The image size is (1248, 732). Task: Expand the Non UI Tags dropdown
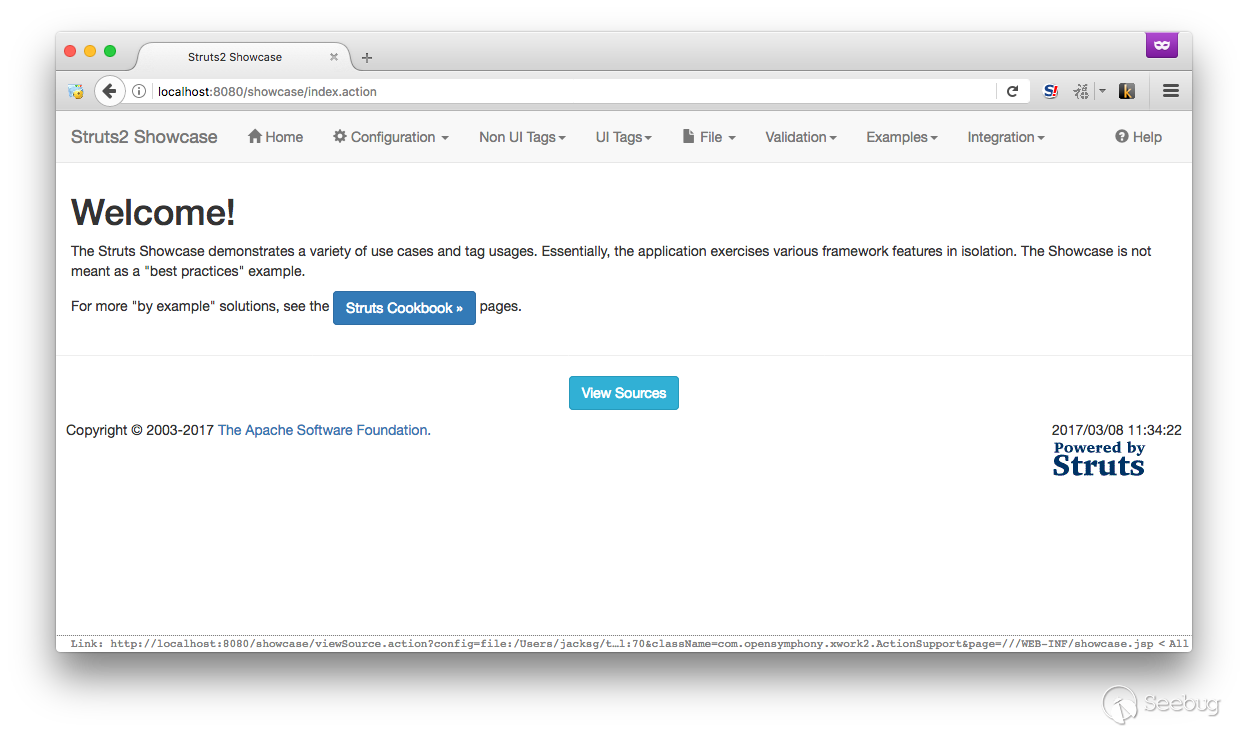coord(522,137)
